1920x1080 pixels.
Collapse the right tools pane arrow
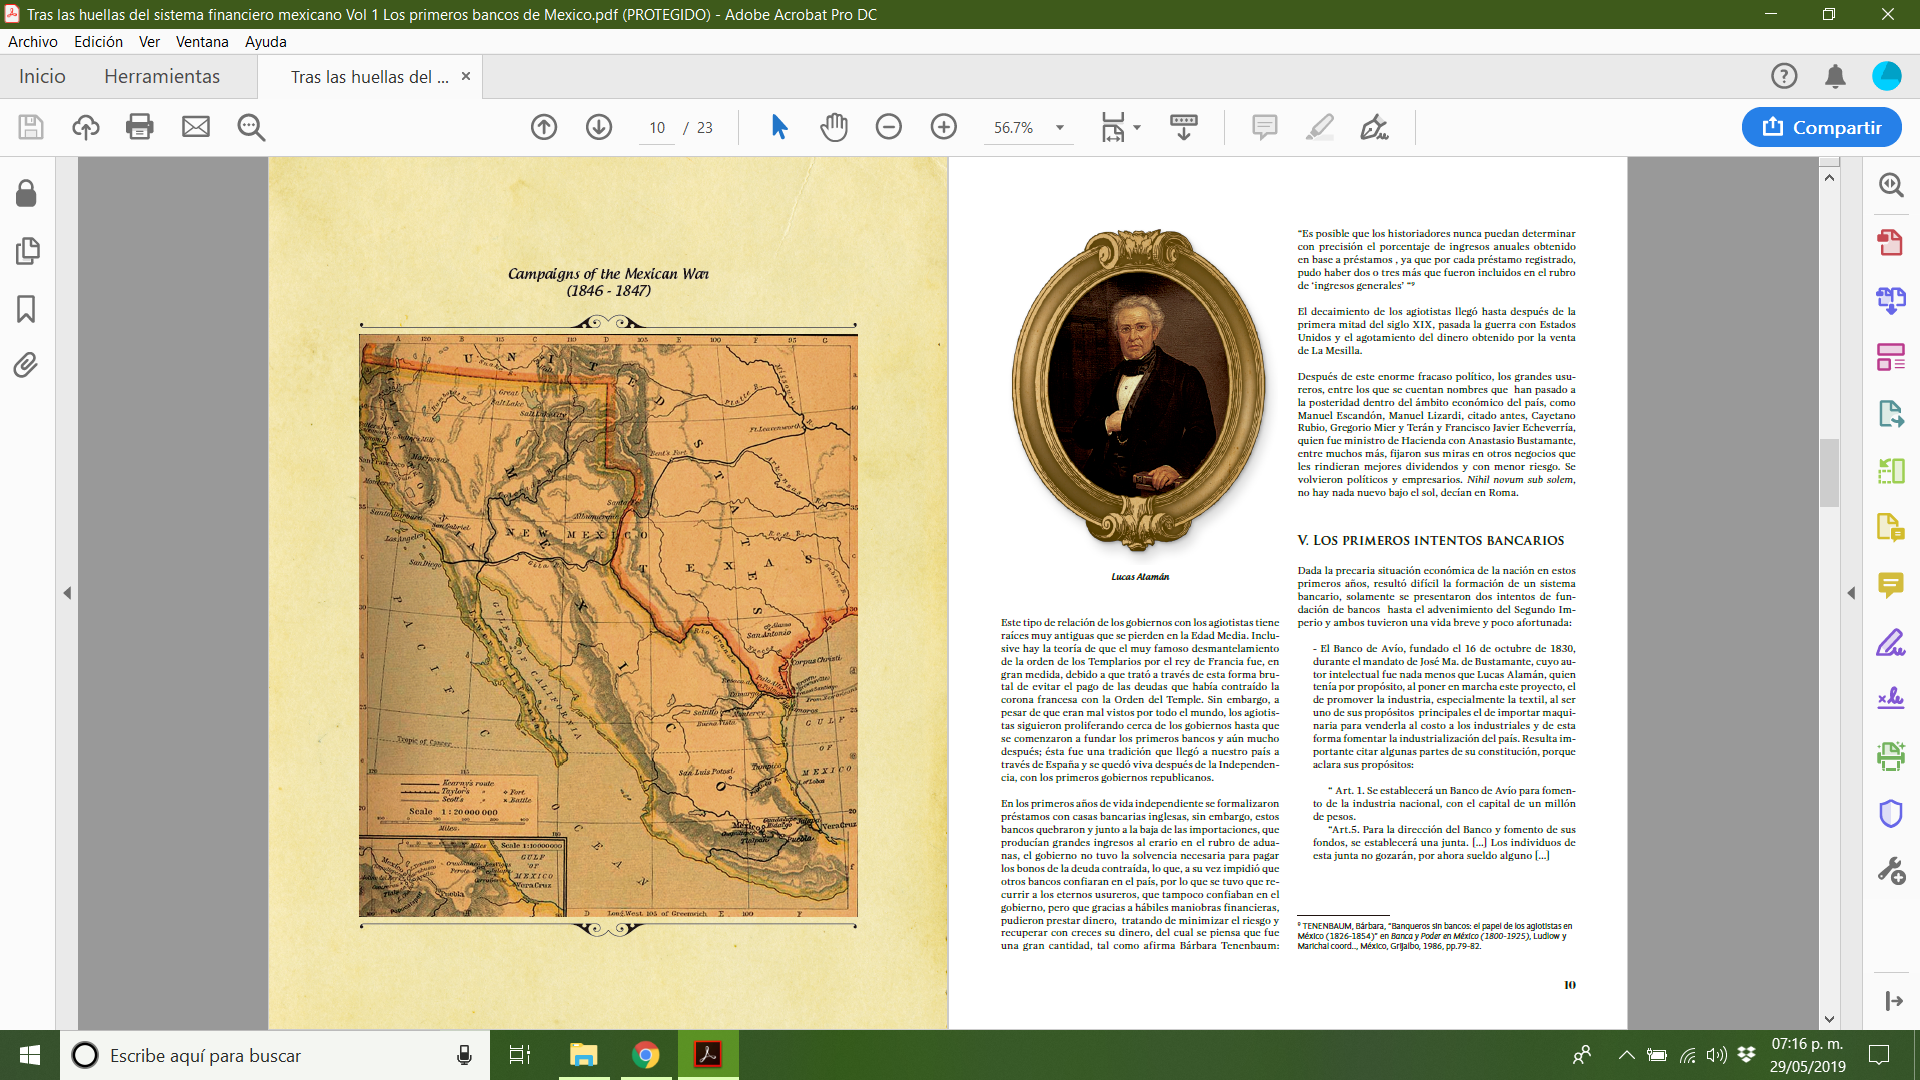pos(1851,593)
